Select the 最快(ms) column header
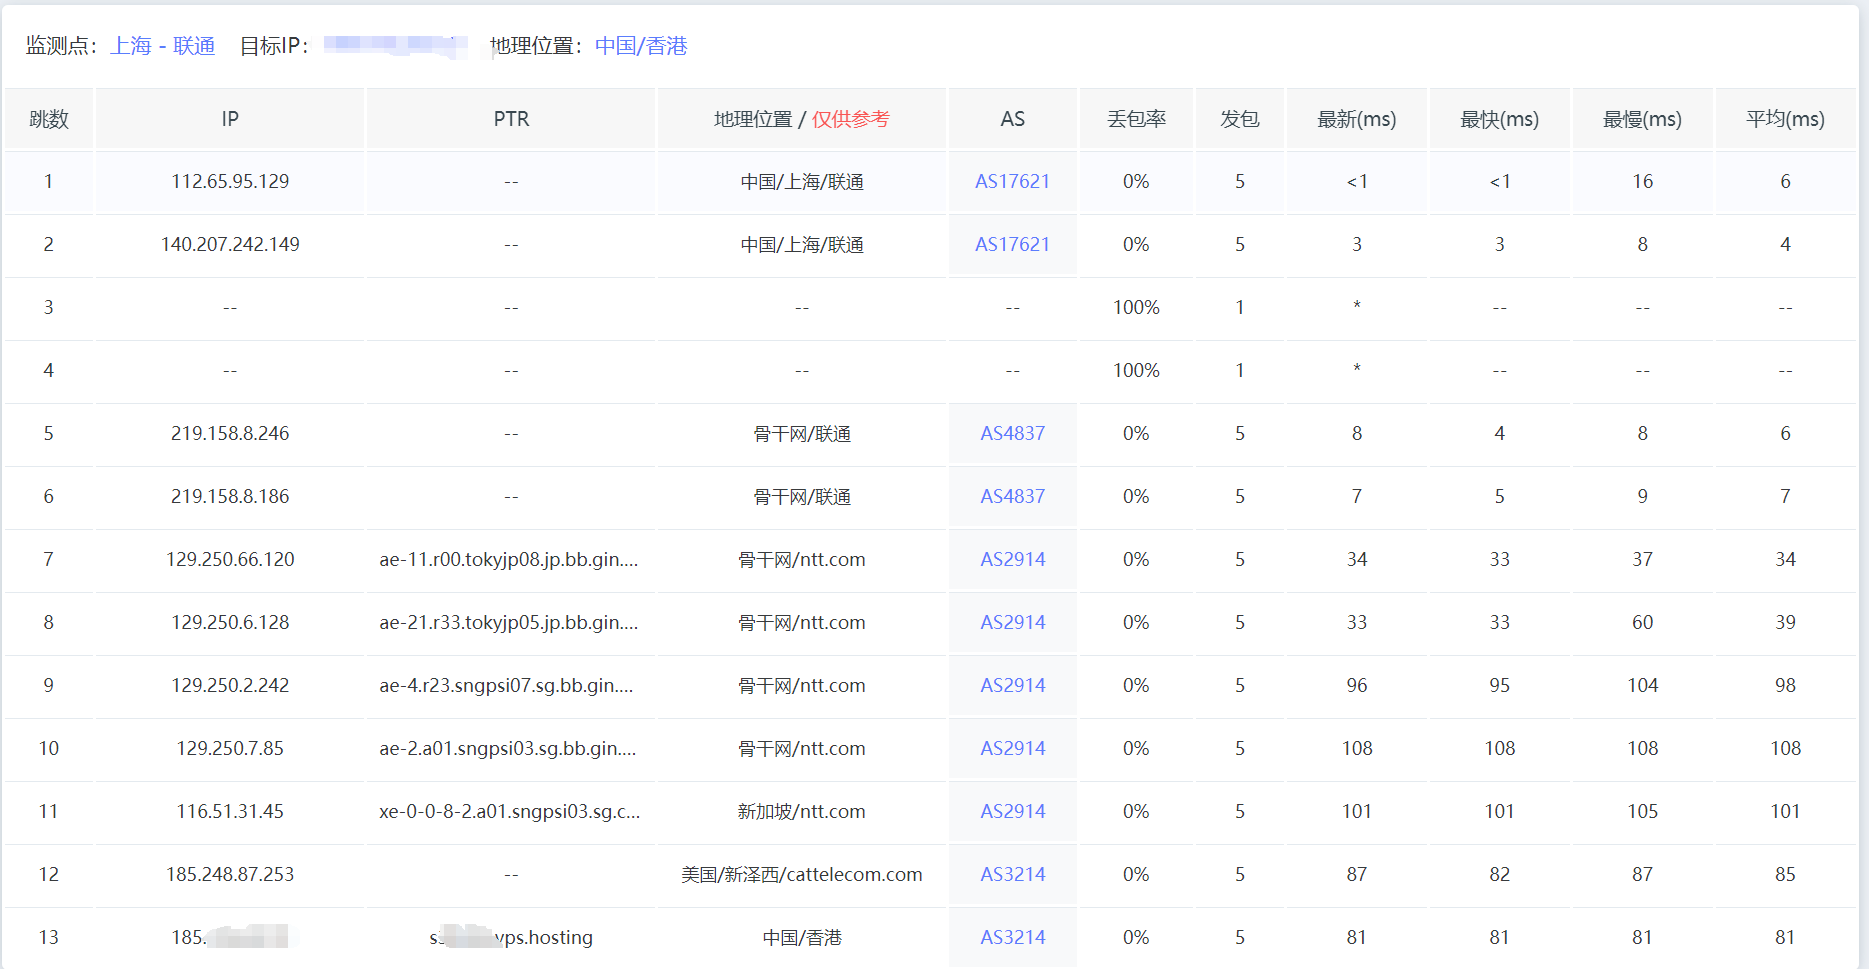This screenshot has height=969, width=1869. tap(1499, 119)
